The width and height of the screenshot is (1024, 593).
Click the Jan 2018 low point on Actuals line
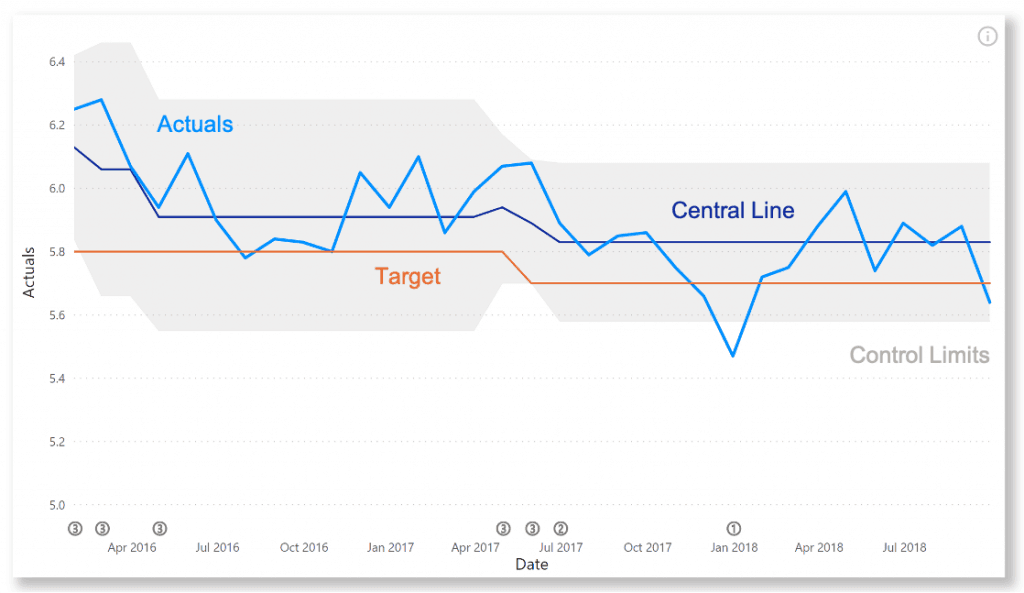(733, 356)
